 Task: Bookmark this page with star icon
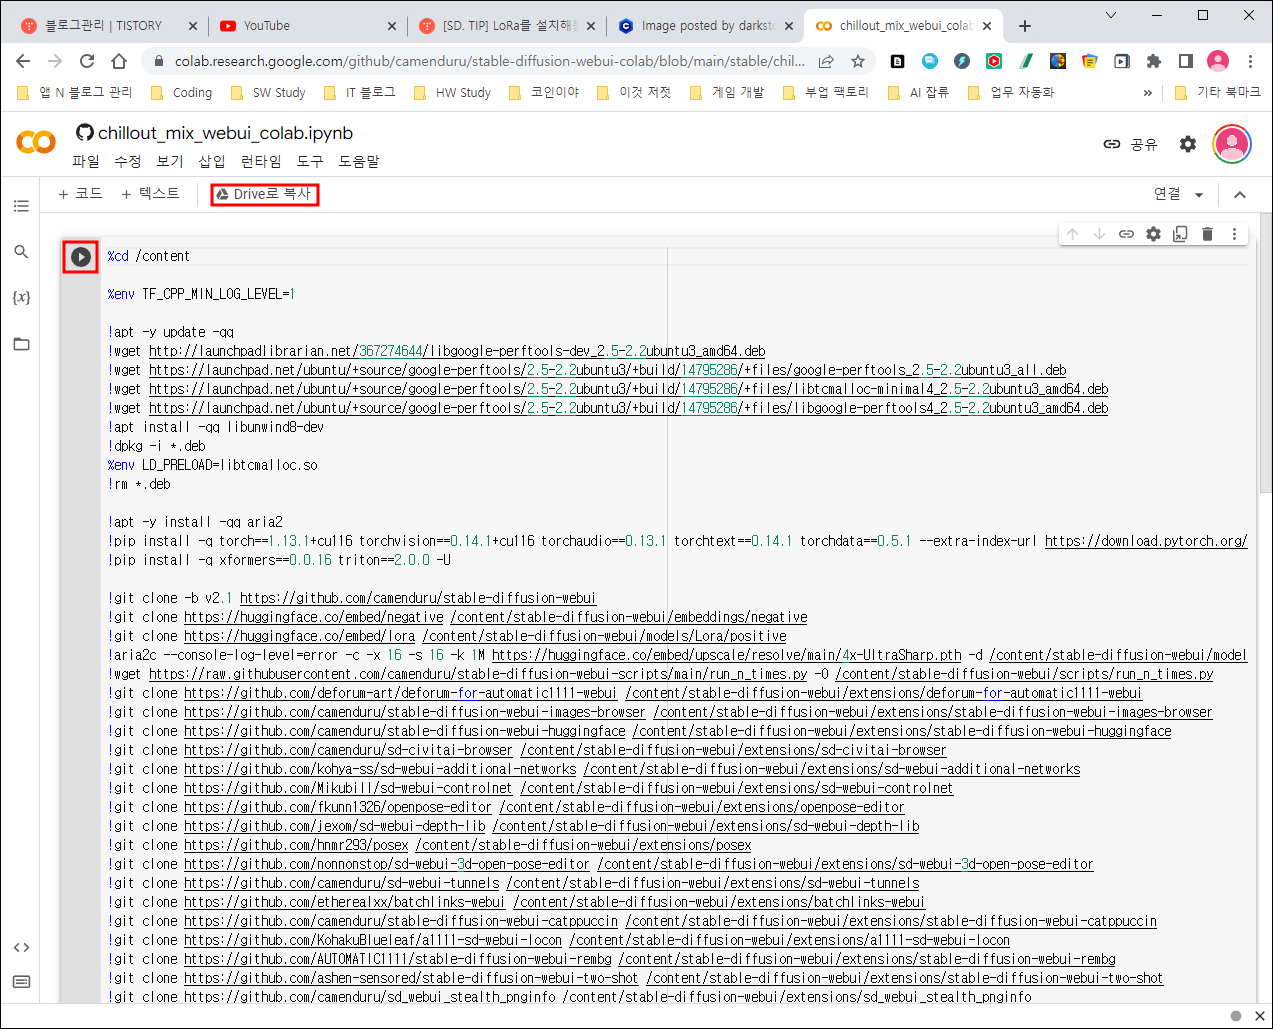857,61
